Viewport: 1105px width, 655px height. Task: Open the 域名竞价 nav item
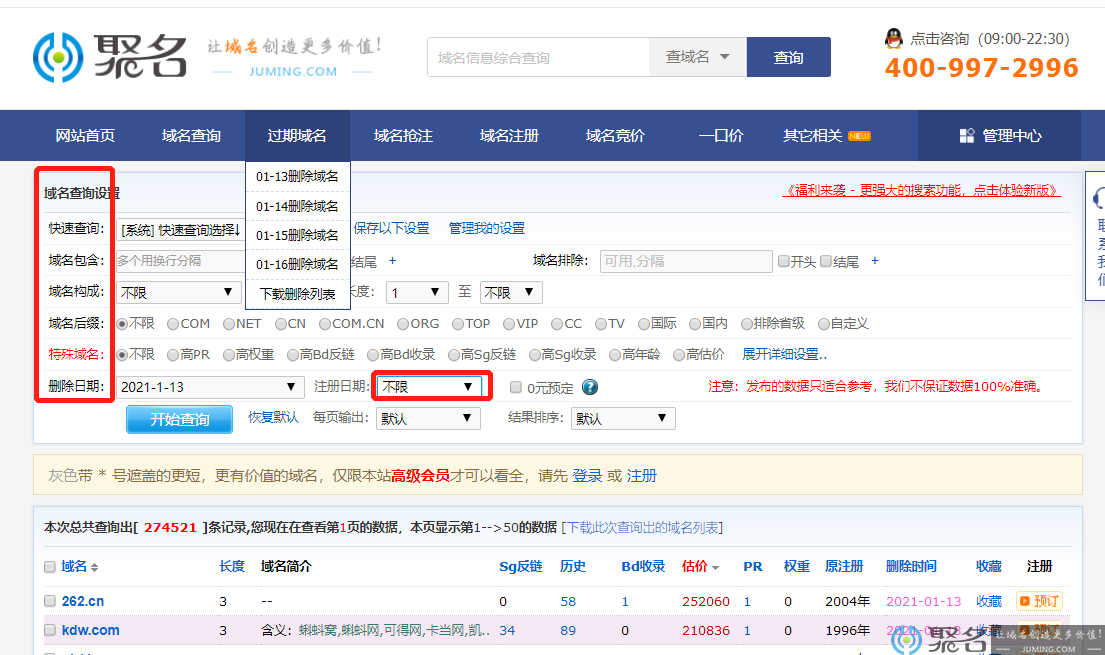pos(615,135)
